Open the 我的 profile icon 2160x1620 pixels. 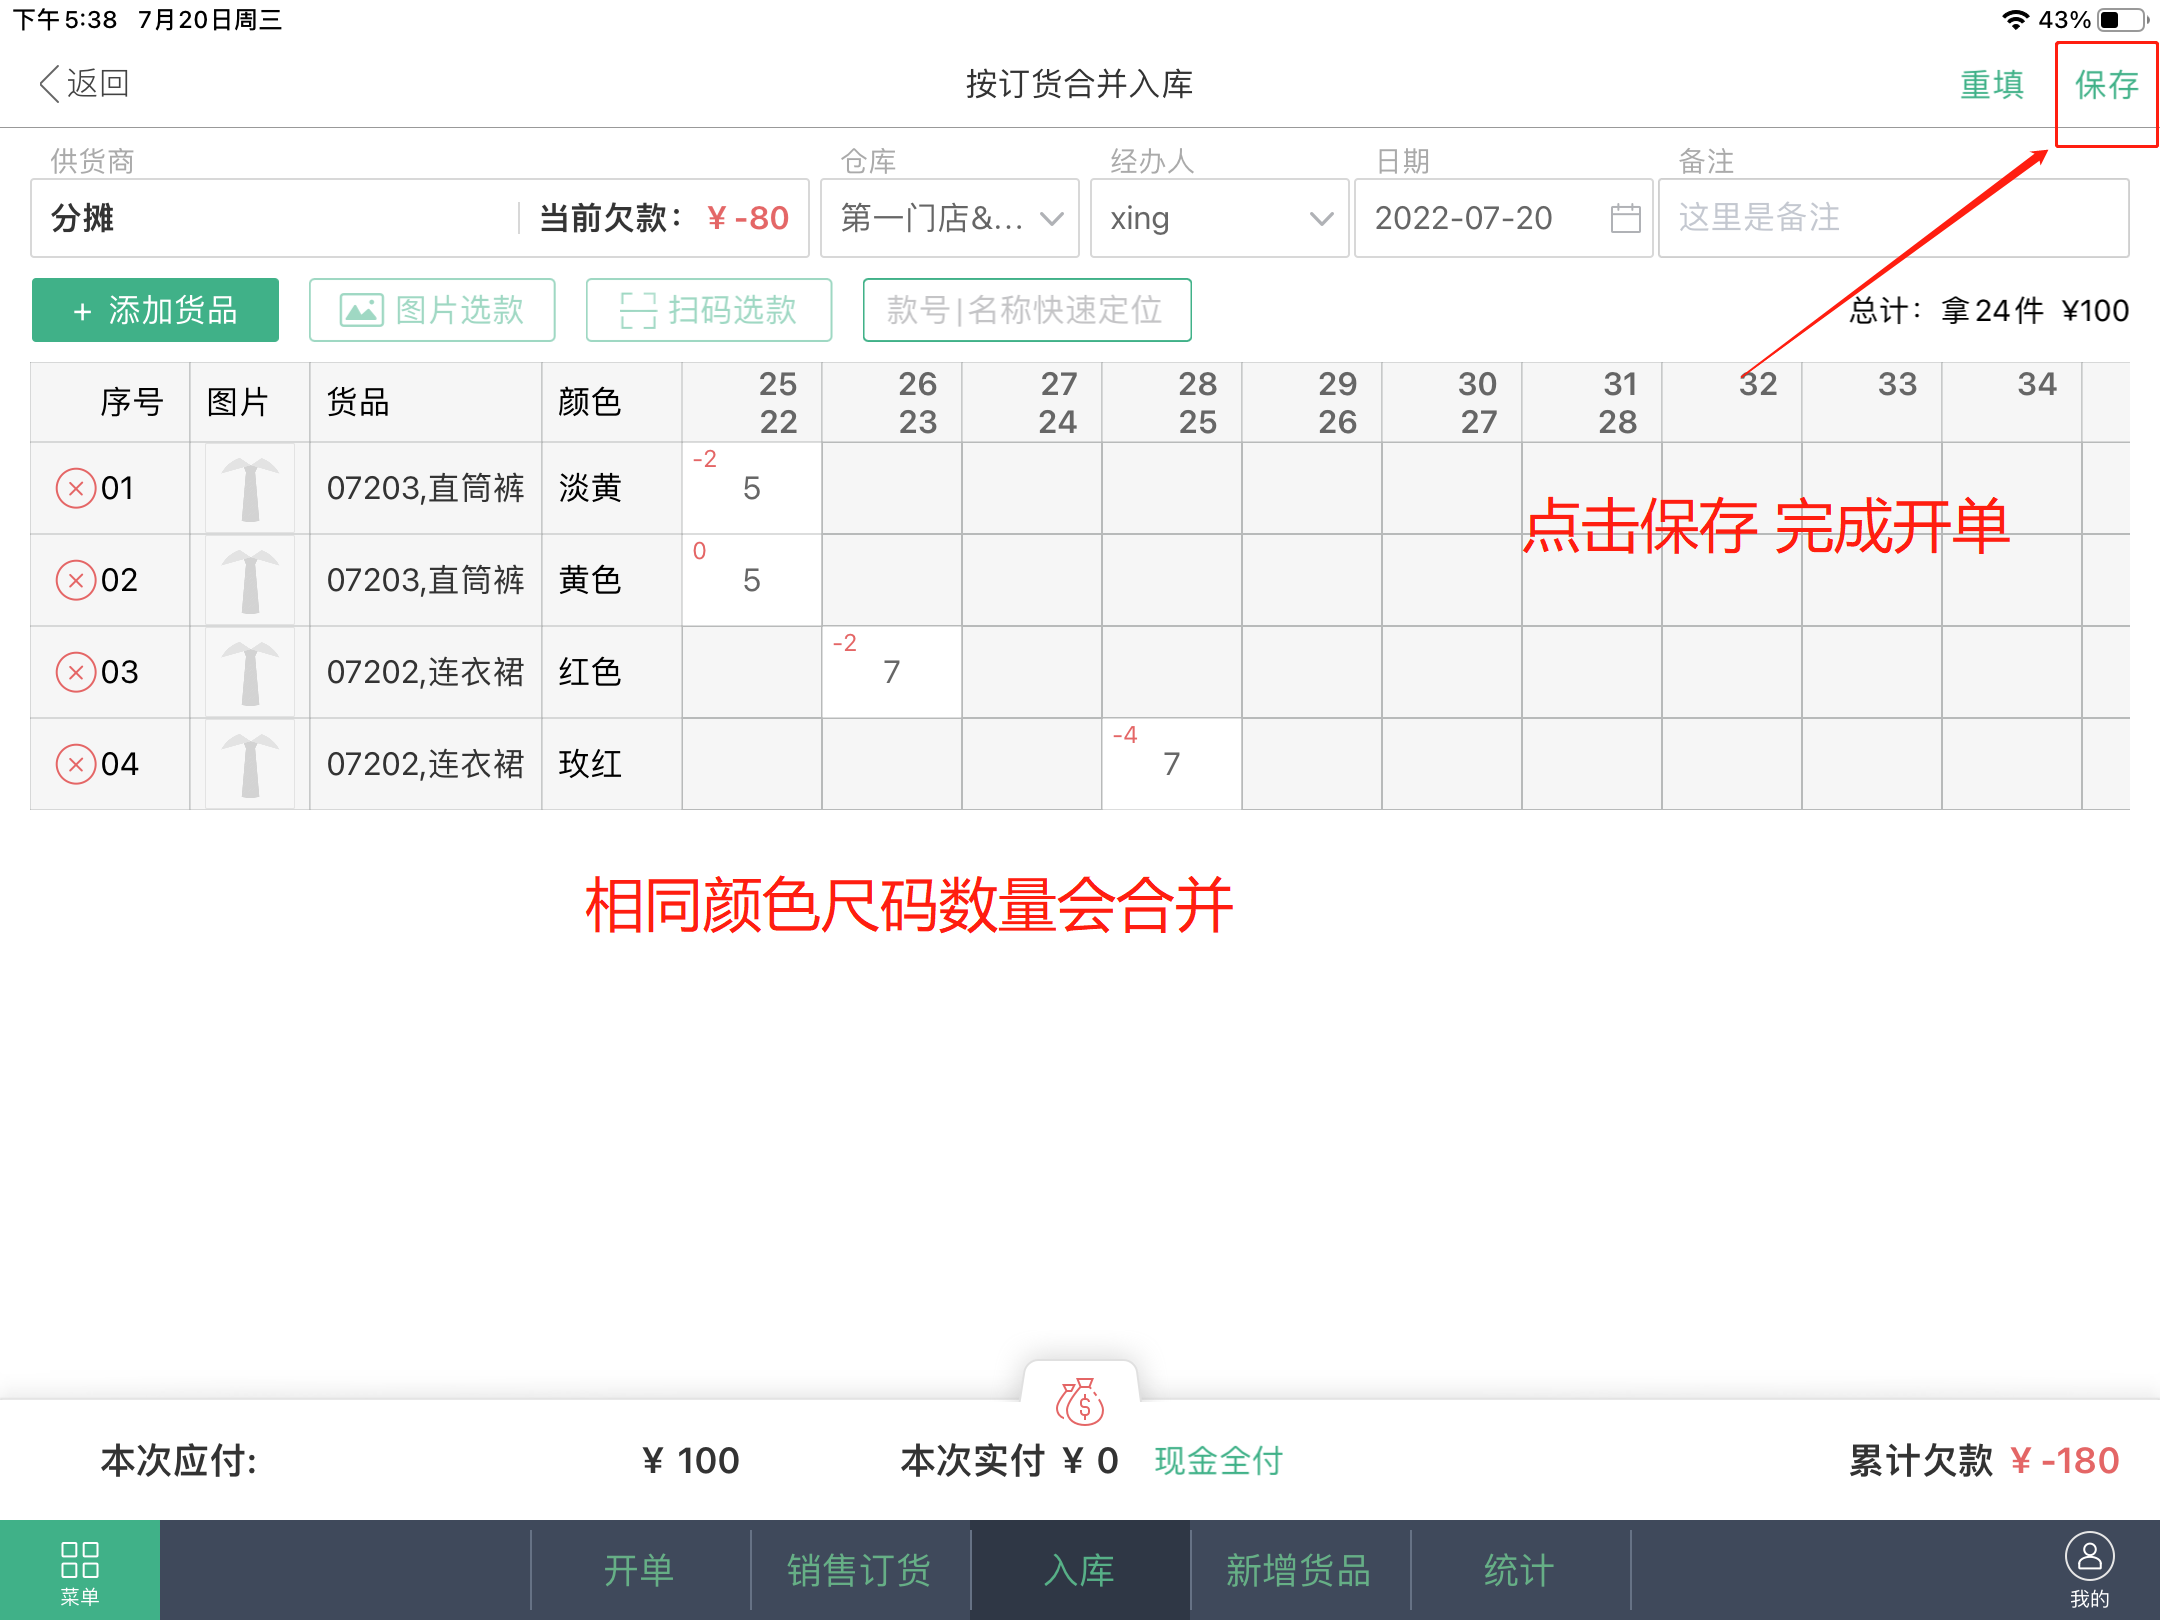2089,1570
